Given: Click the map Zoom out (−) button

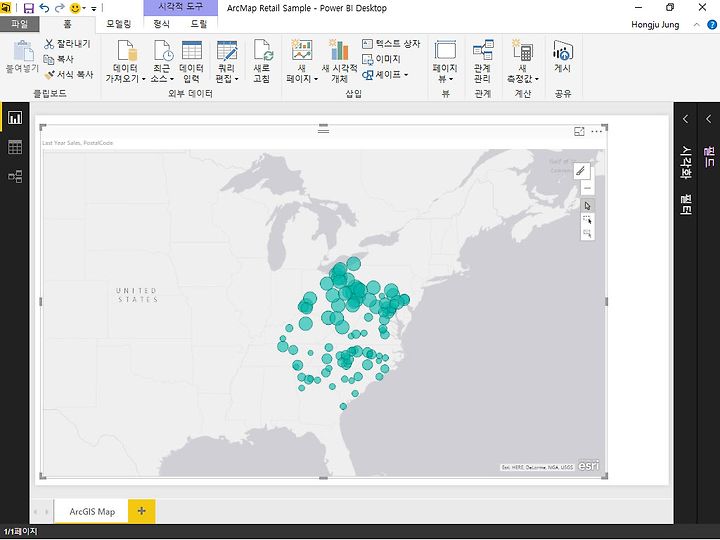Looking at the screenshot, I should [x=587, y=187].
